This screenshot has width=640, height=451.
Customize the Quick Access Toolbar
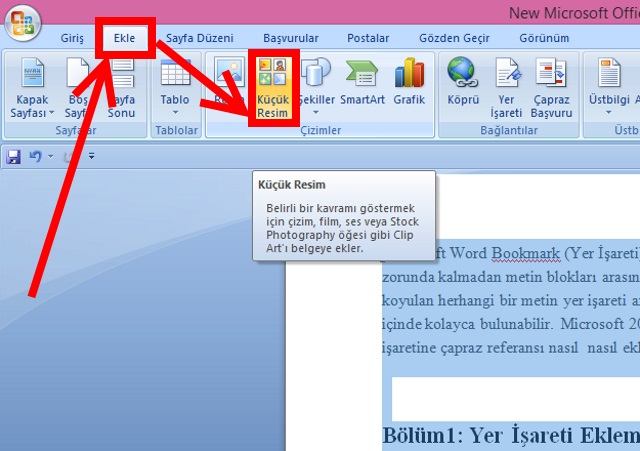coord(91,156)
